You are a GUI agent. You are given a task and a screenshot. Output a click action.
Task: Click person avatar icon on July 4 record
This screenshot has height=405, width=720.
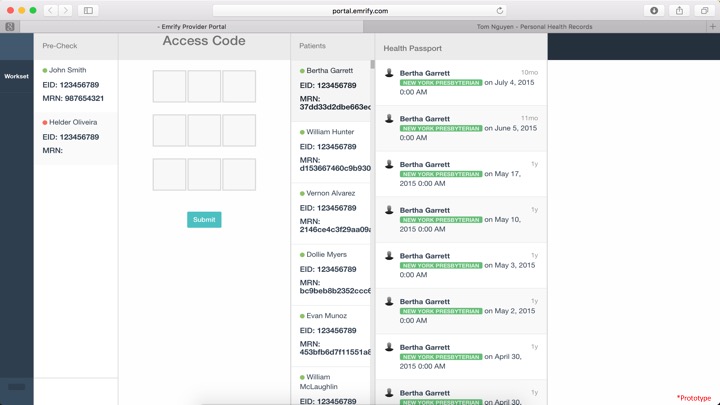[389, 73]
